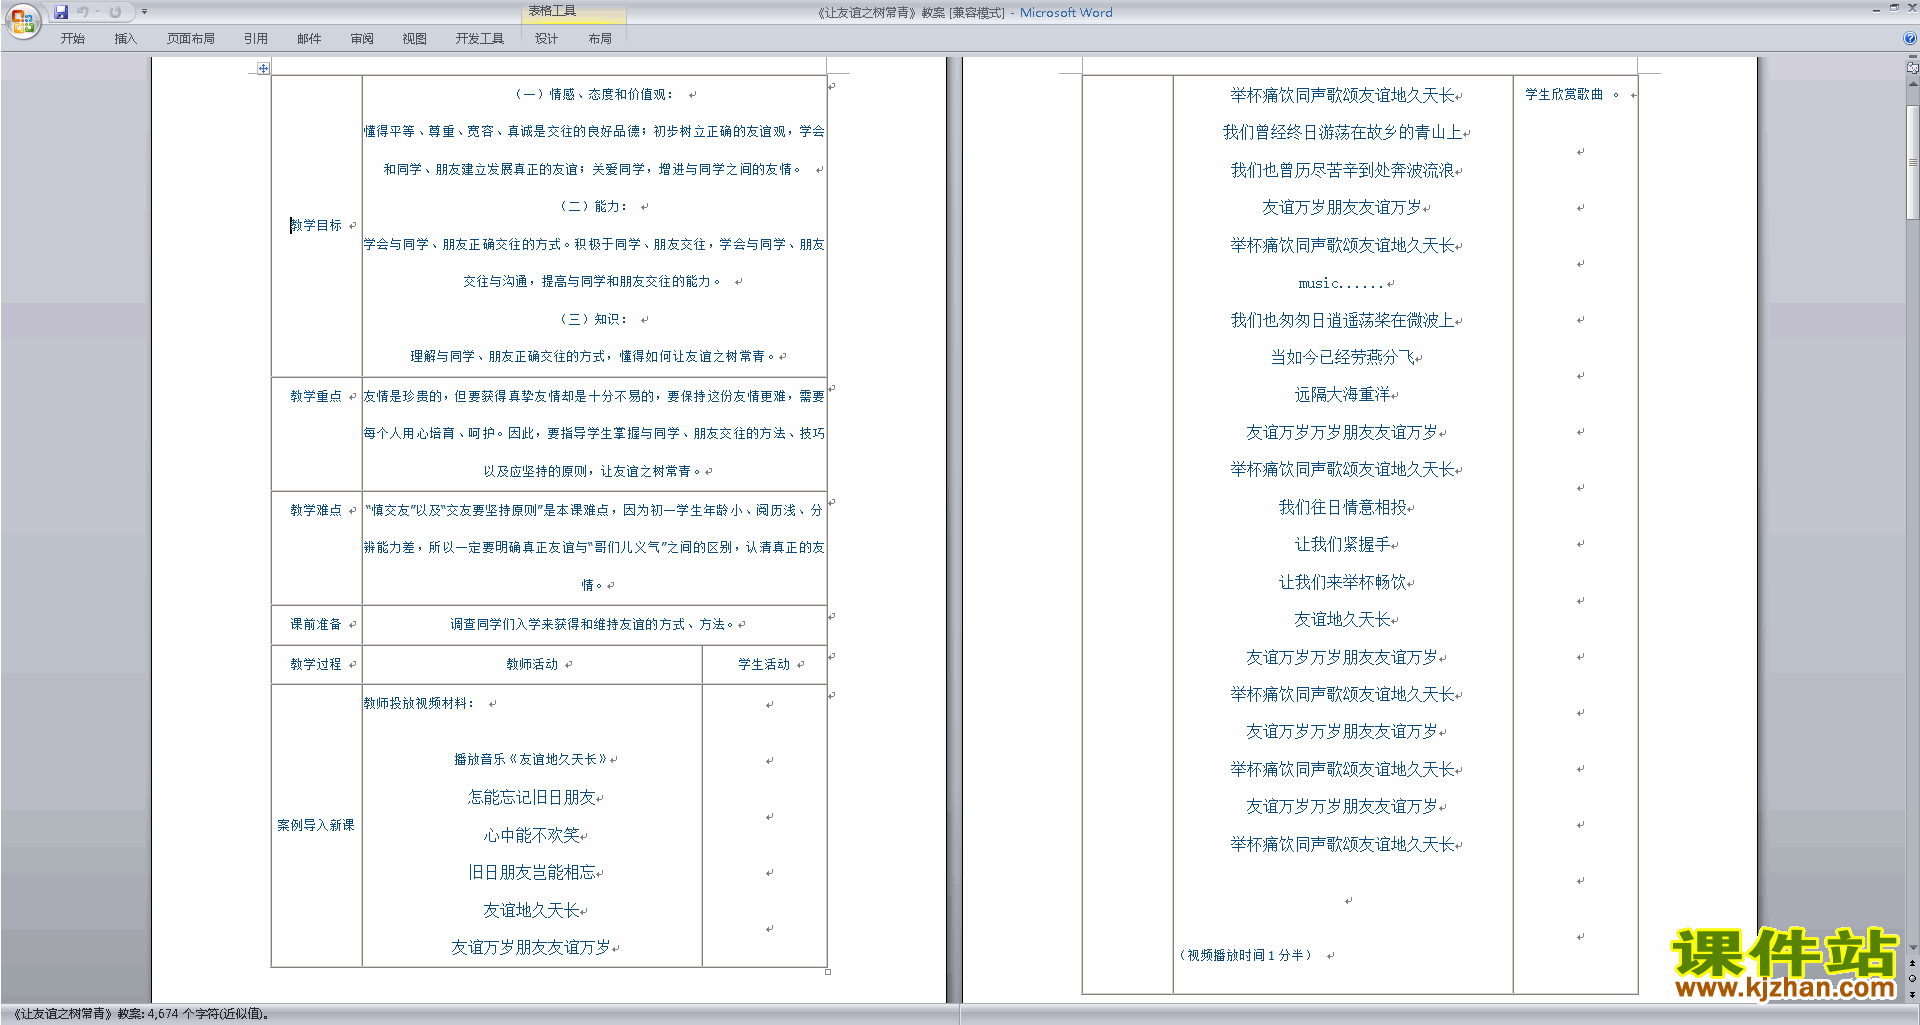Click the line 播放音乐《友谊地久天长》
This screenshot has height=1025, width=1920.
point(531,759)
